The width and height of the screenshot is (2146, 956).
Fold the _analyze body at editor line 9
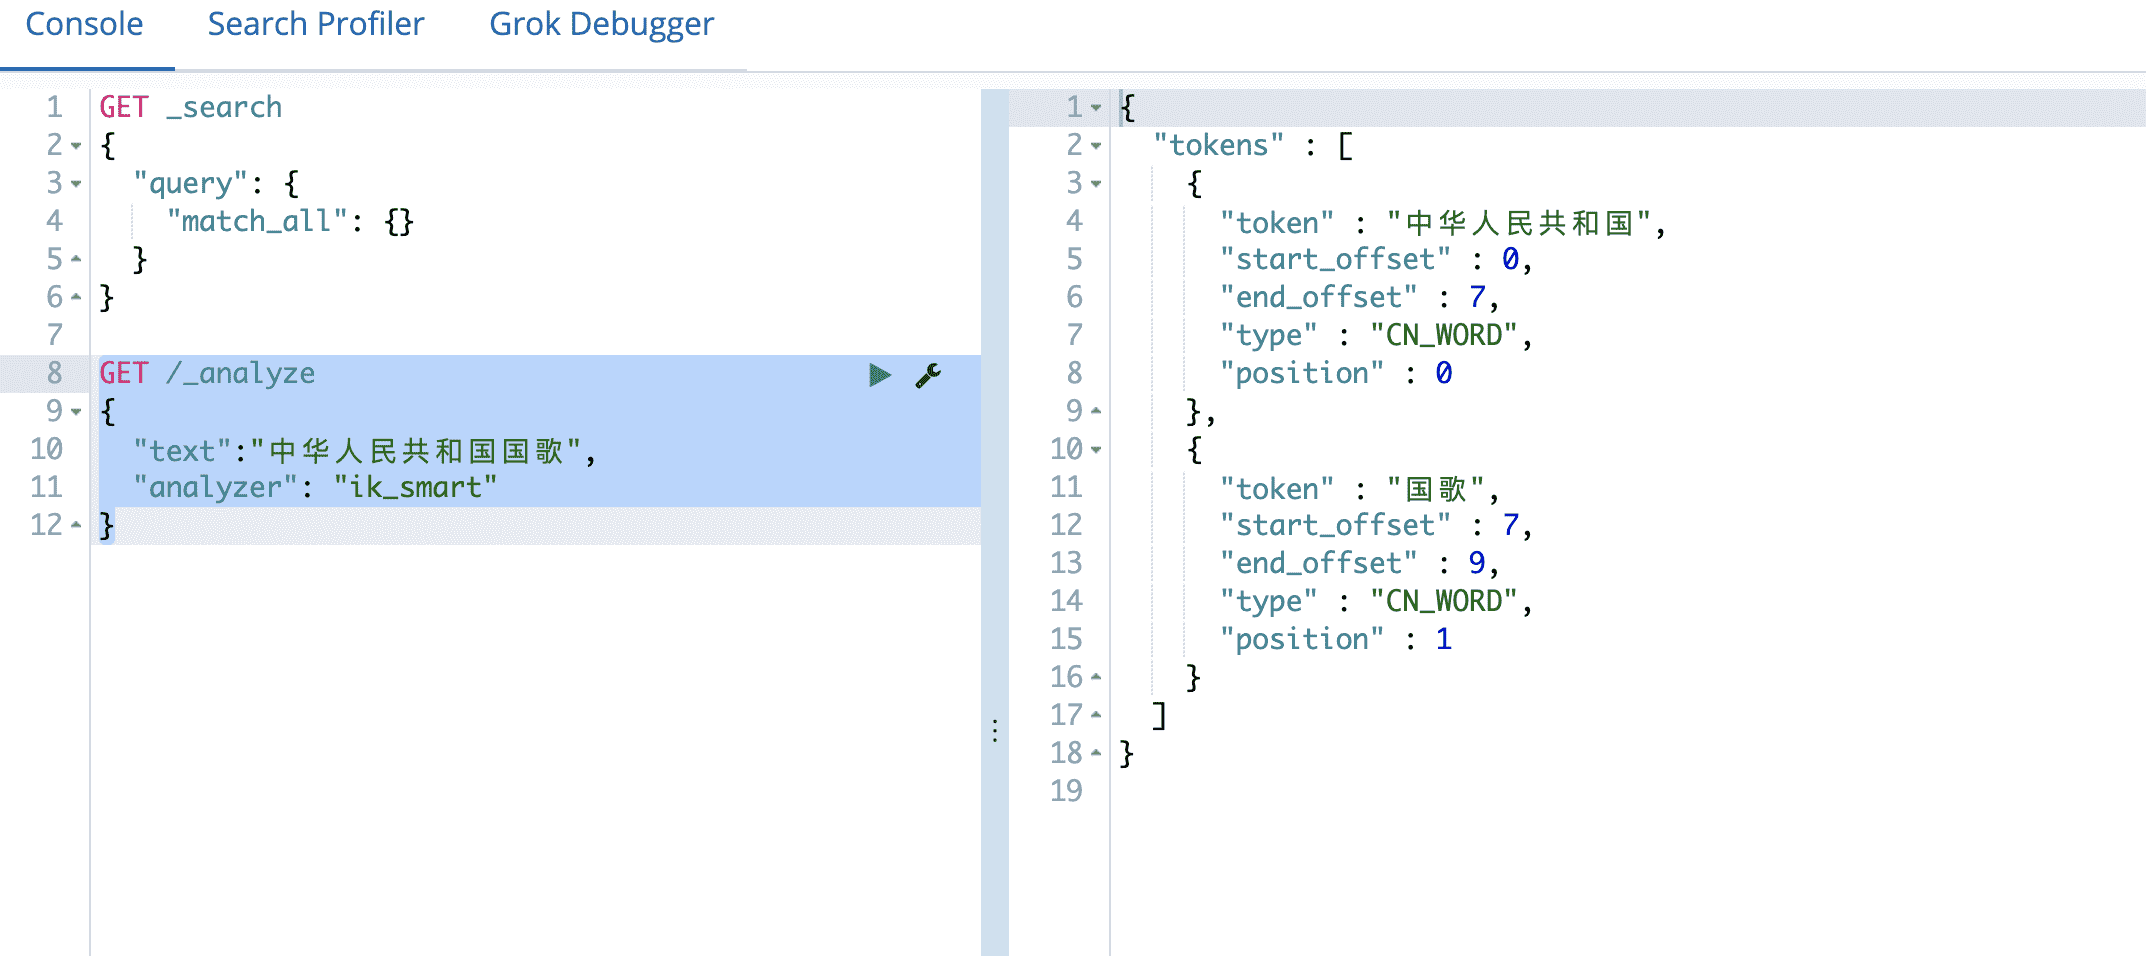click(x=76, y=412)
